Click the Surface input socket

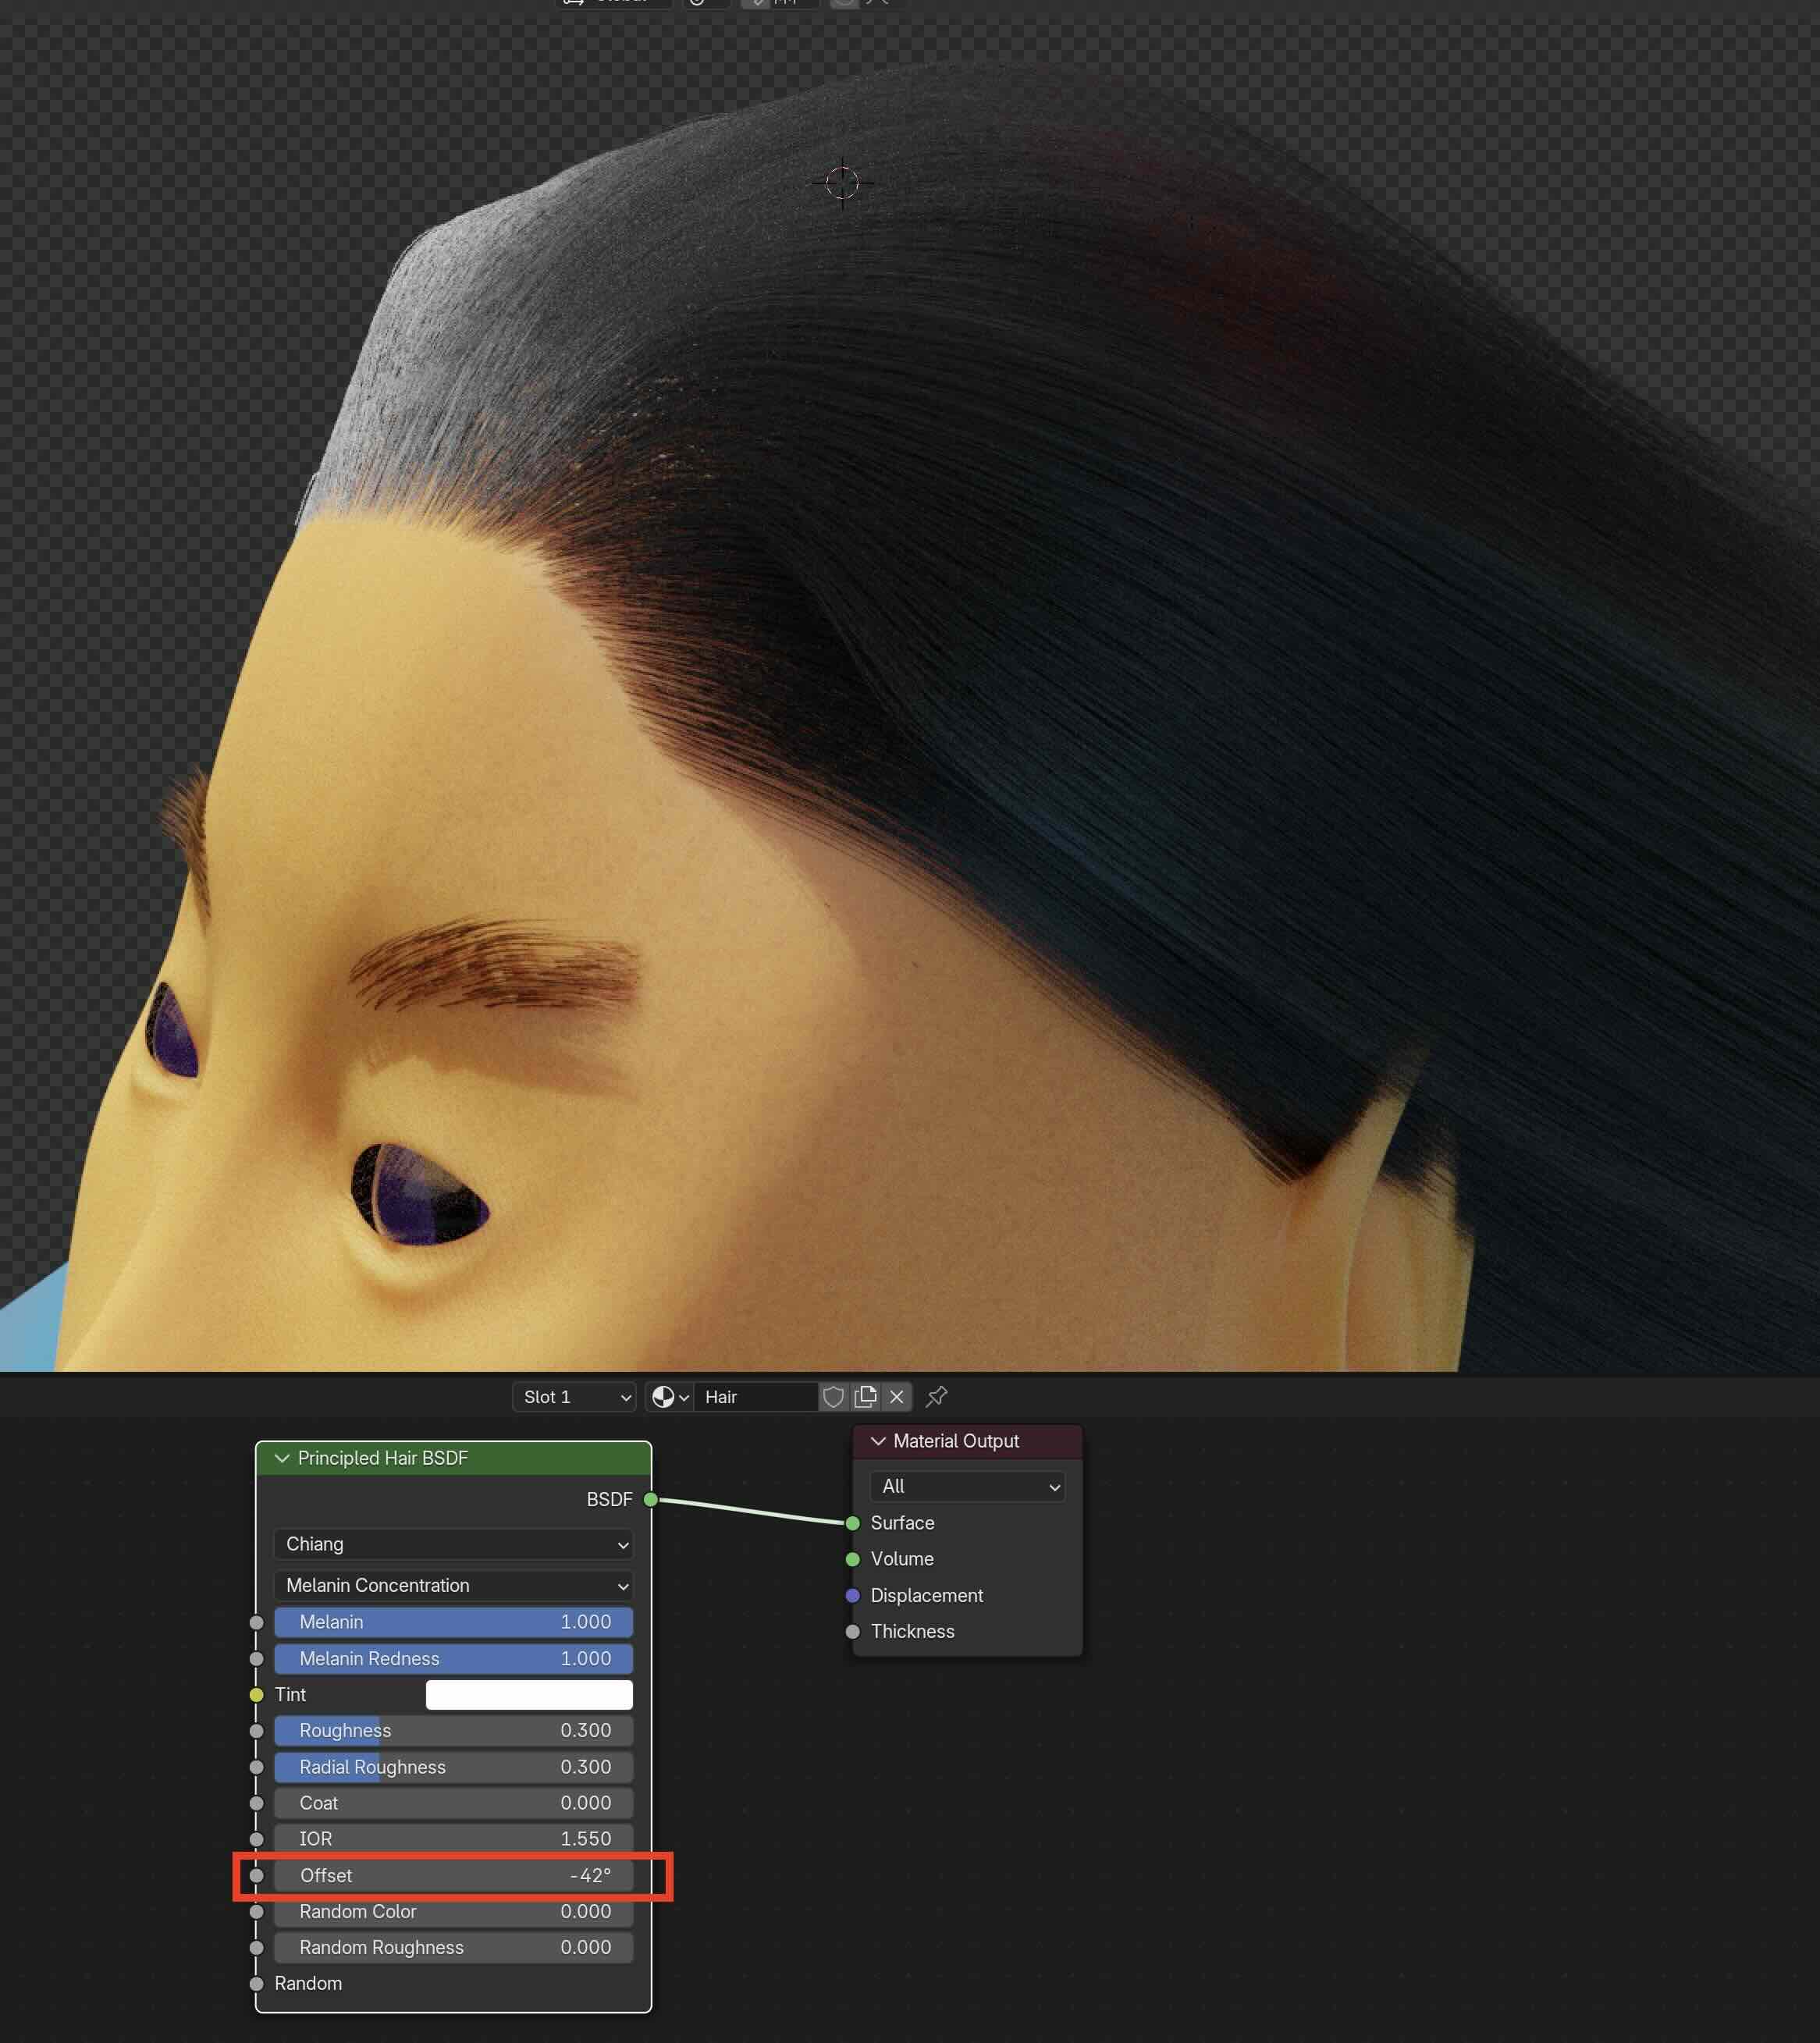tap(852, 1523)
